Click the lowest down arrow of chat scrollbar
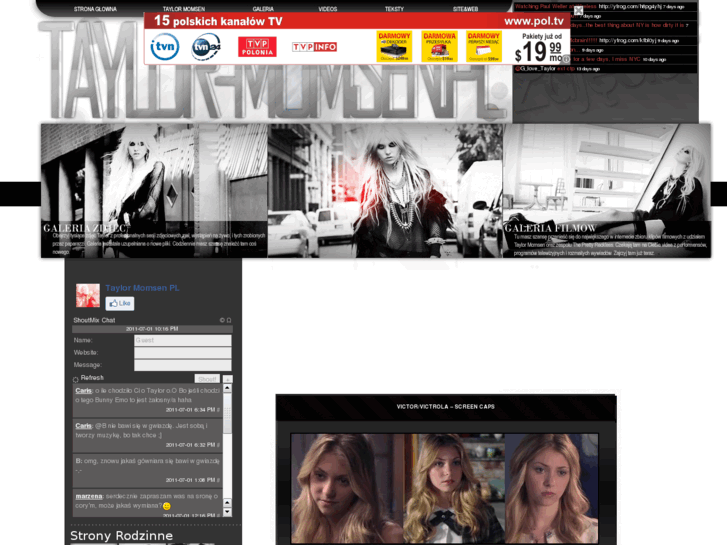The width and height of the screenshot is (727, 545). click(227, 512)
